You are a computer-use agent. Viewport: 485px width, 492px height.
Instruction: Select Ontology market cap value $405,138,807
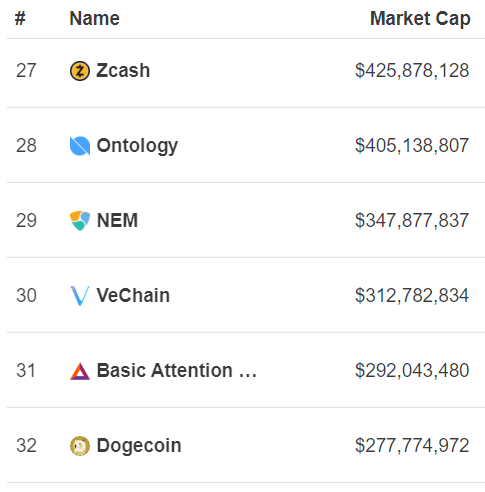click(x=412, y=146)
